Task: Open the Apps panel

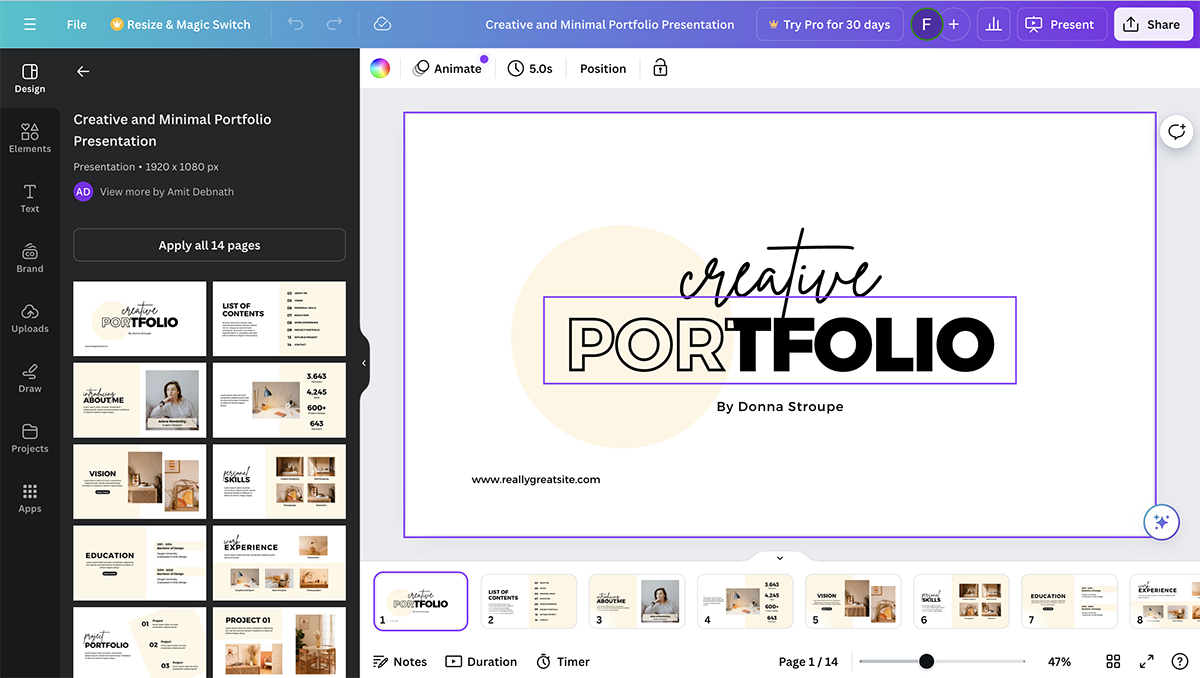Action: click(29, 498)
